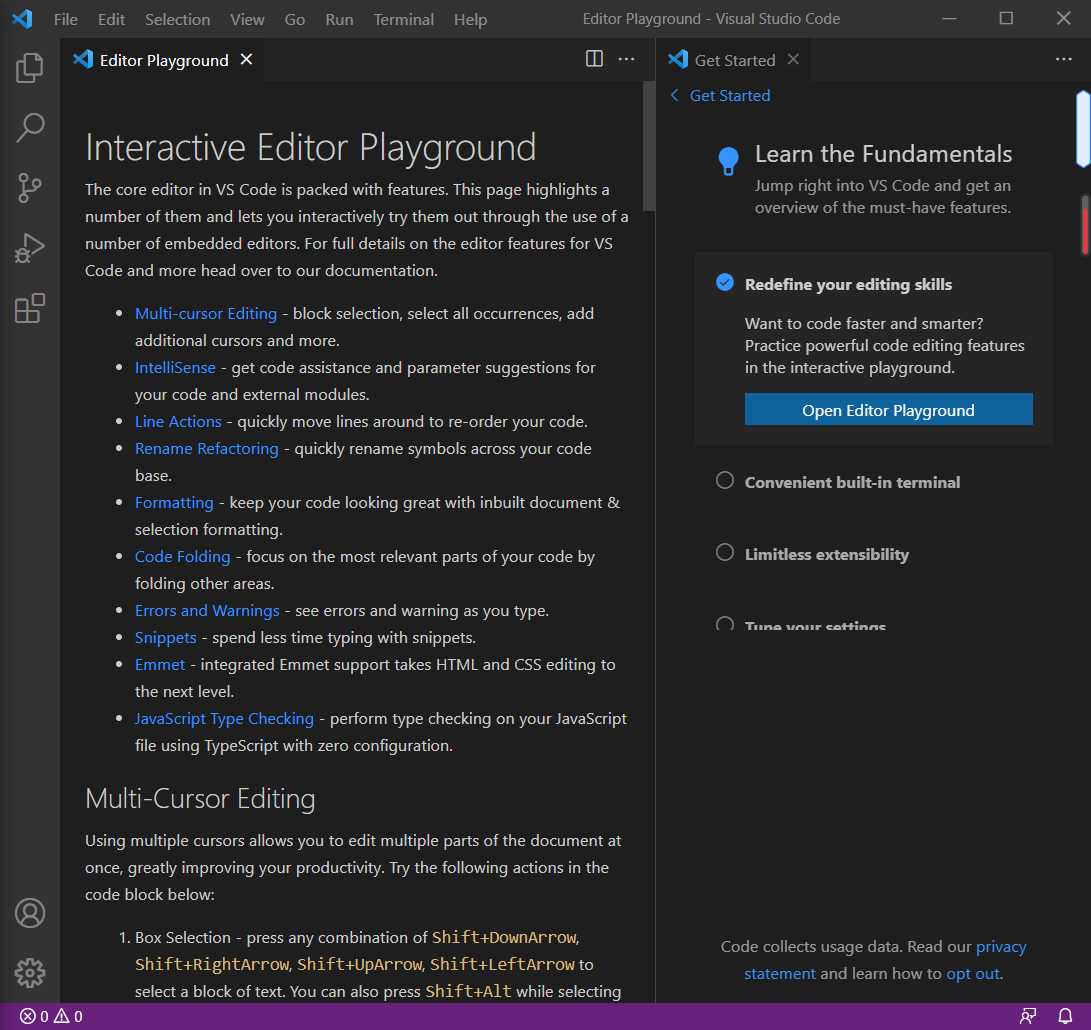Follow the Snippets link

(x=166, y=637)
